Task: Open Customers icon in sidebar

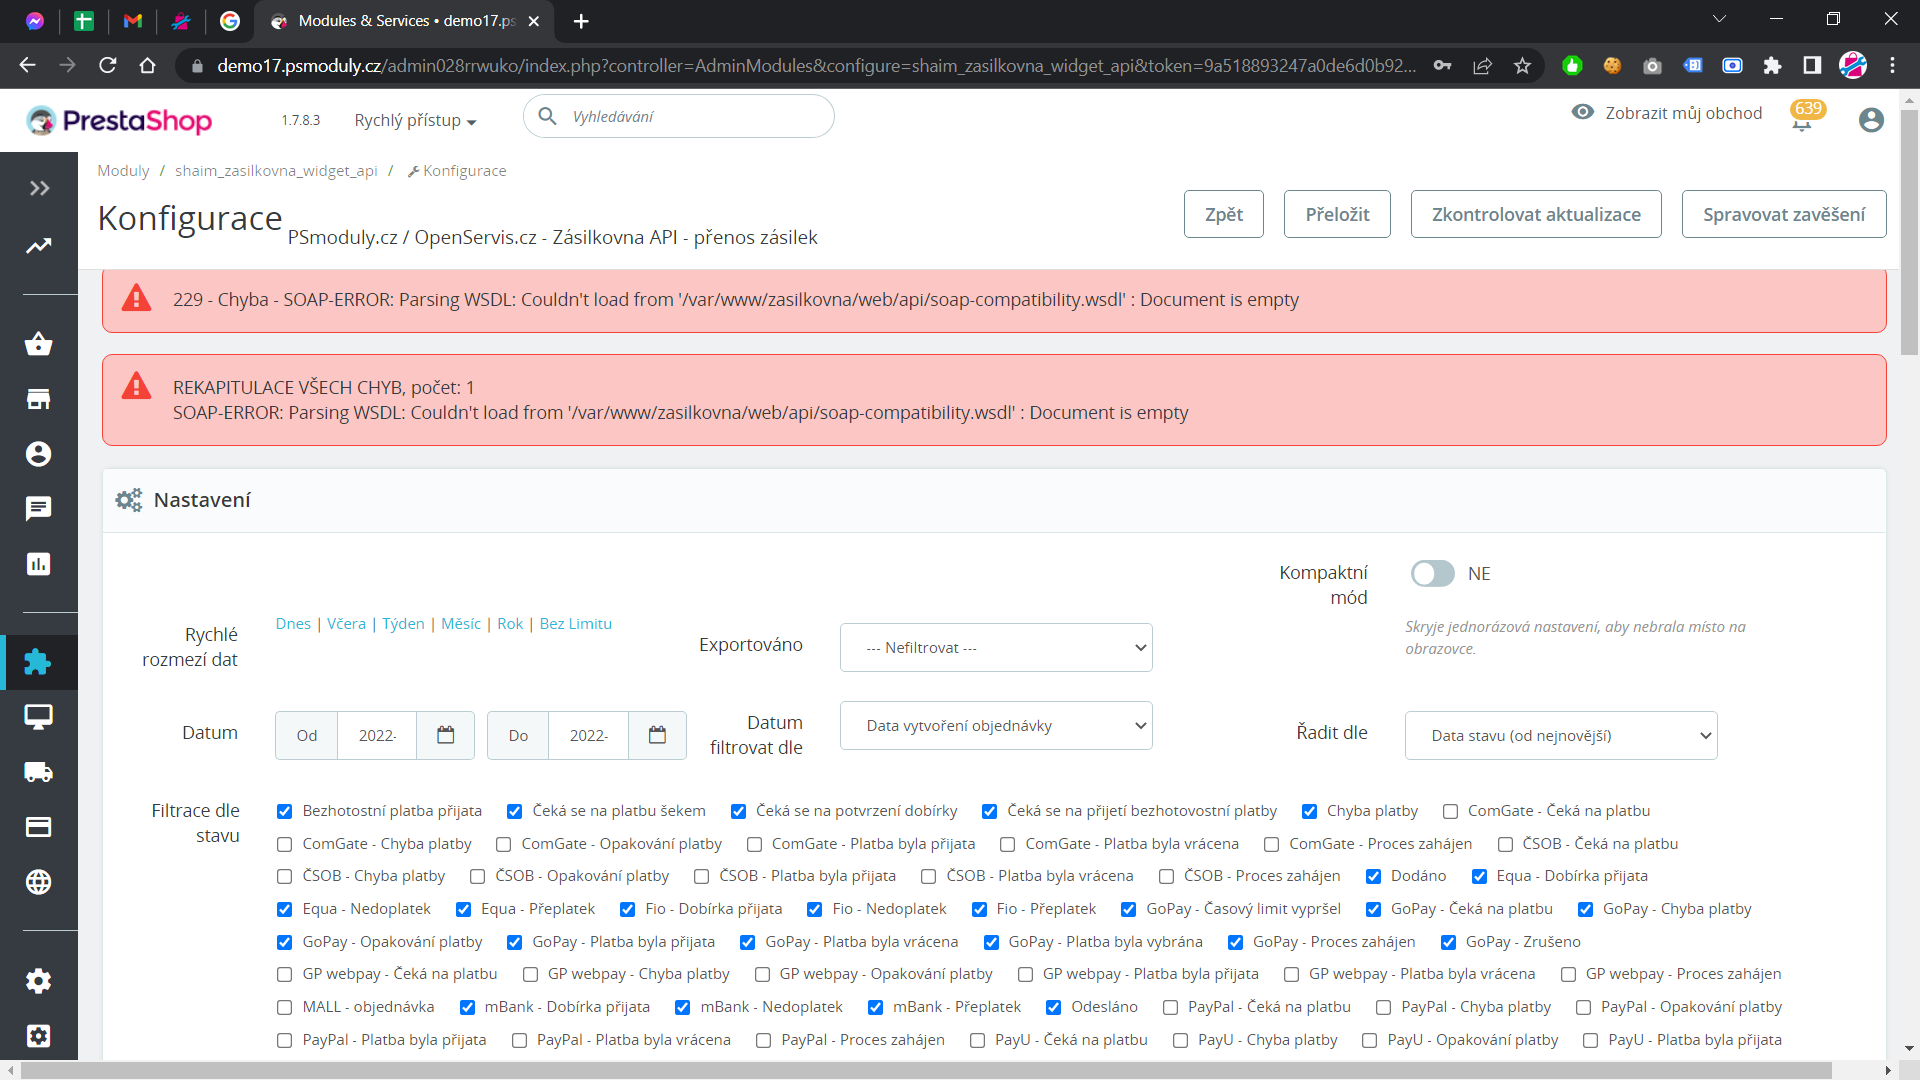Action: (38, 454)
